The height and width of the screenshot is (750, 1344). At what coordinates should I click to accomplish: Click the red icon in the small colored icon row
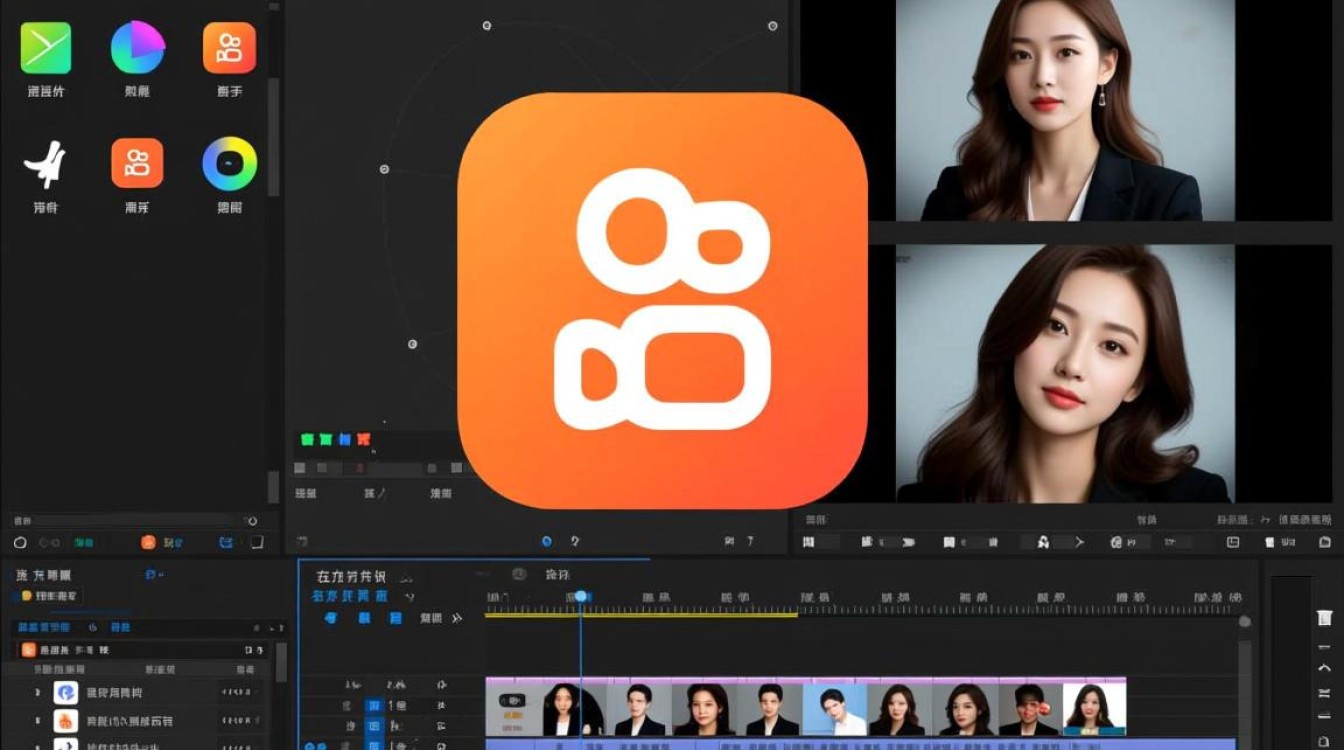(x=363, y=439)
